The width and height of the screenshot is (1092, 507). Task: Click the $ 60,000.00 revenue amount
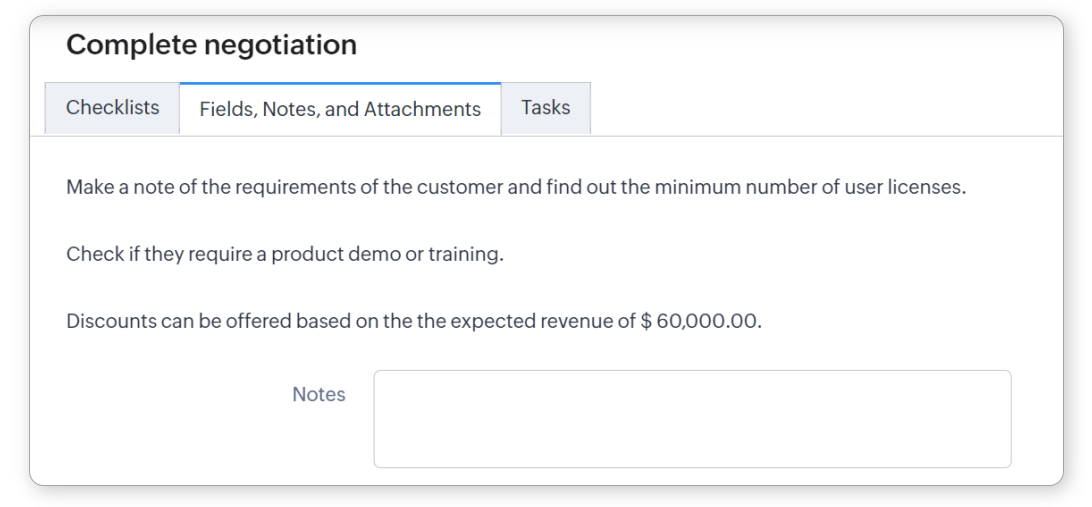pos(701,321)
